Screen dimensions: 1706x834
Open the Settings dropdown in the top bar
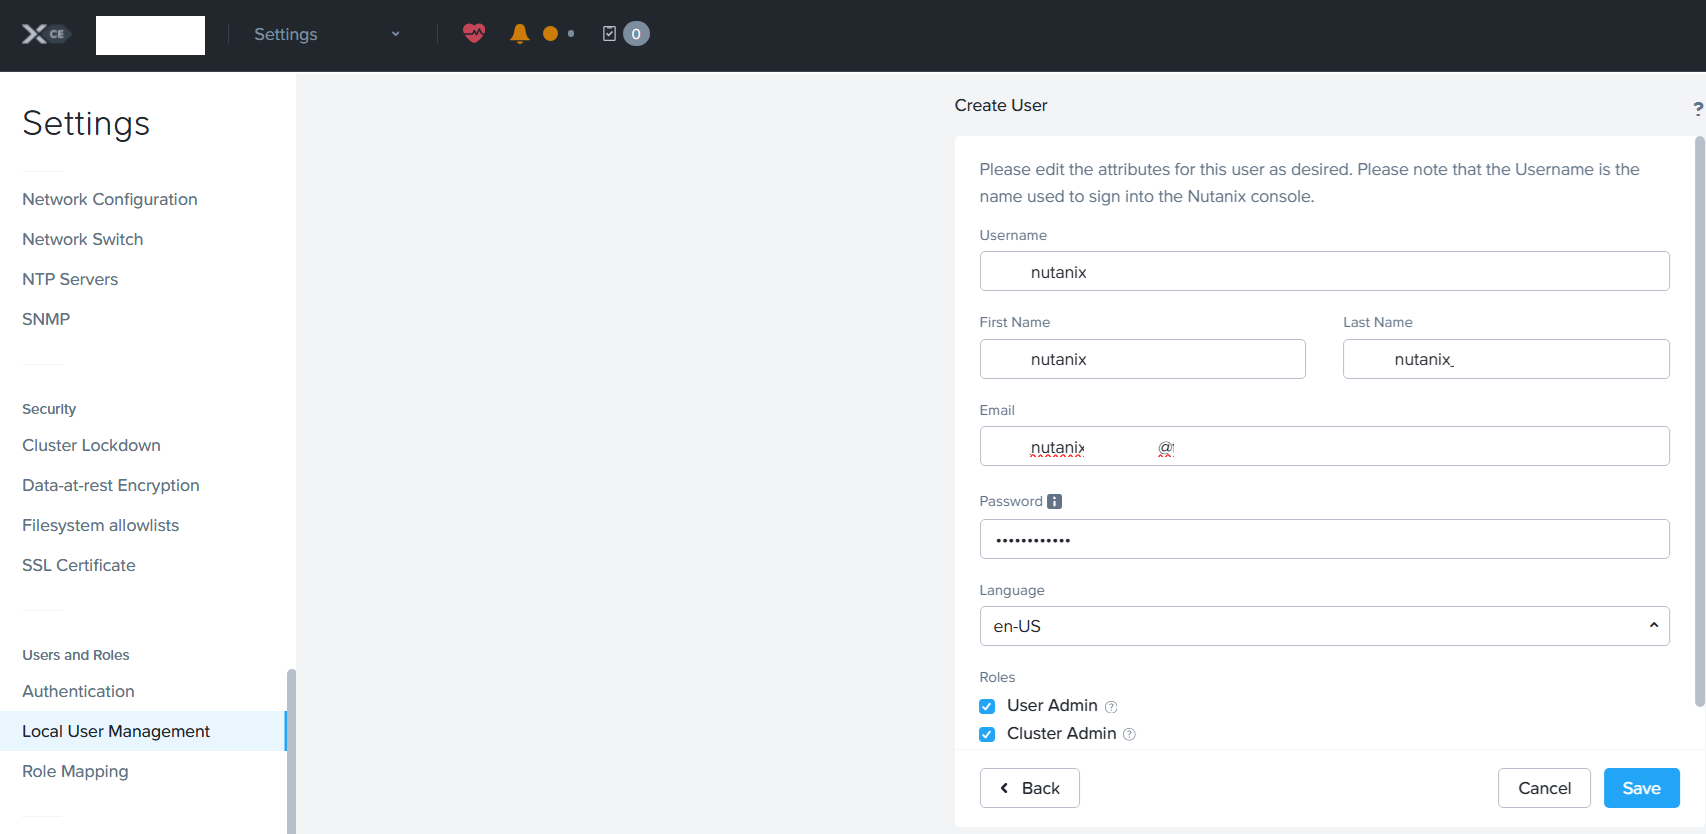pos(326,34)
